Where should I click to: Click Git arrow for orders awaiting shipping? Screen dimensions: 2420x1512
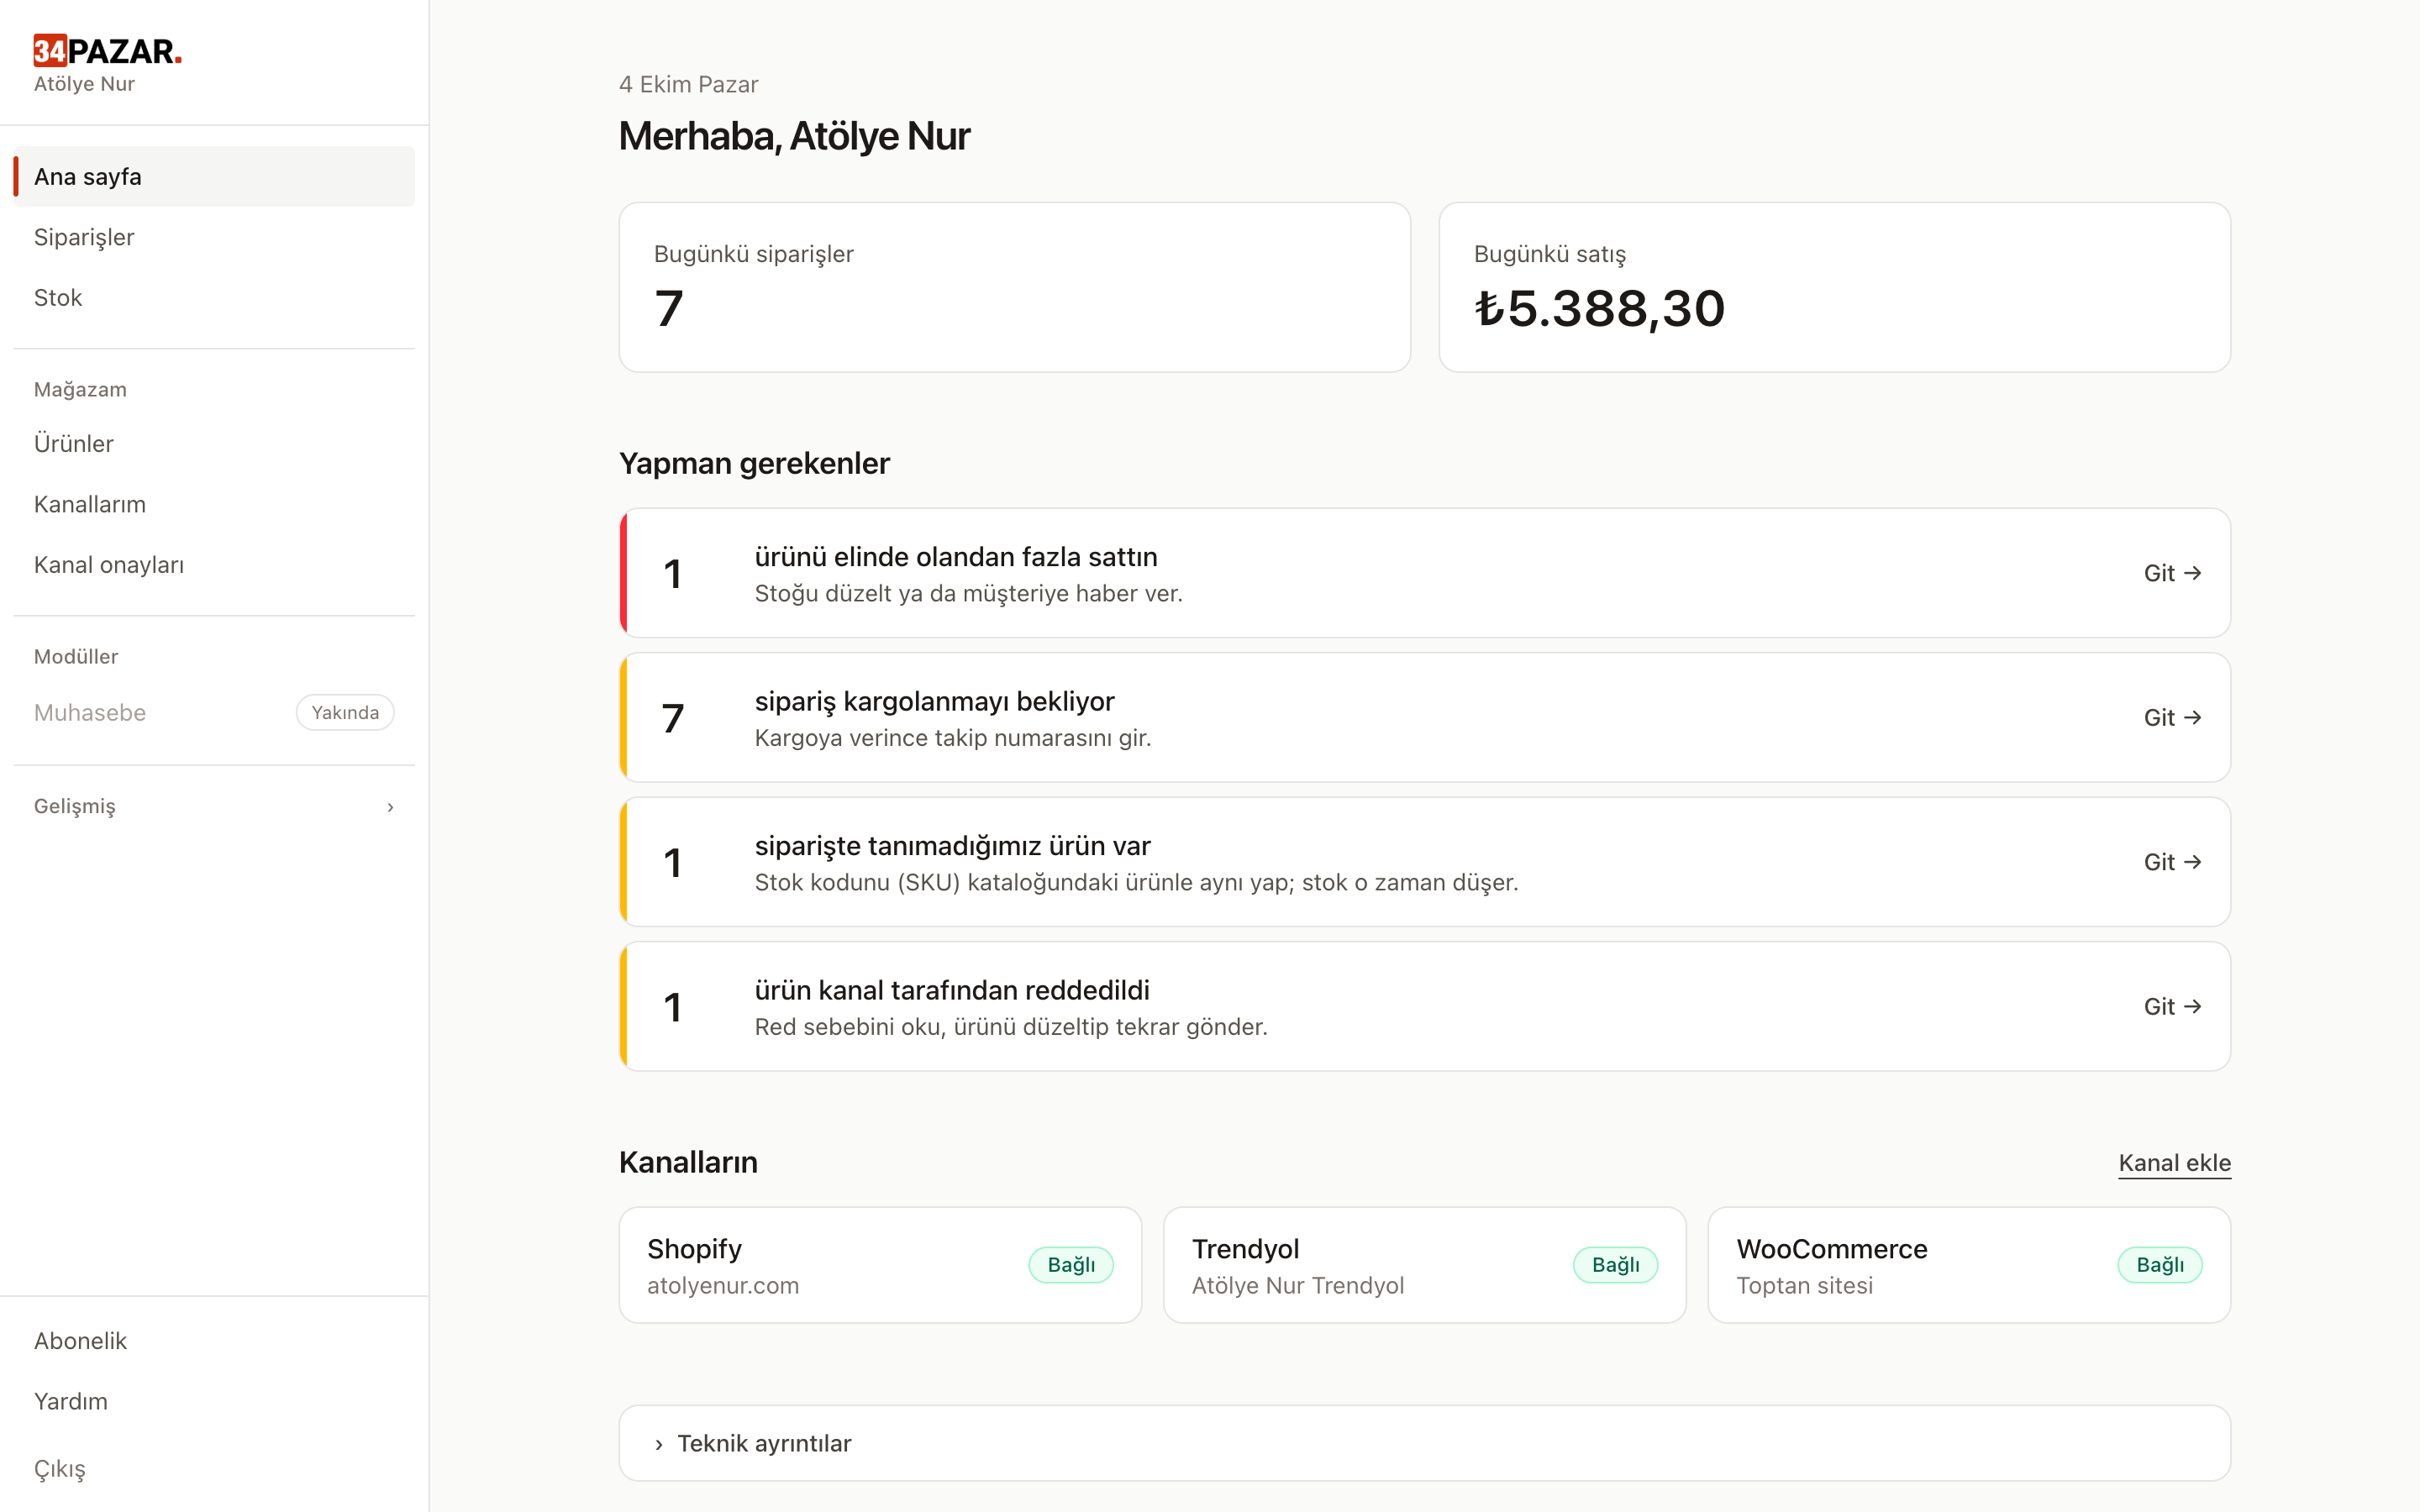pyautogui.click(x=2172, y=717)
